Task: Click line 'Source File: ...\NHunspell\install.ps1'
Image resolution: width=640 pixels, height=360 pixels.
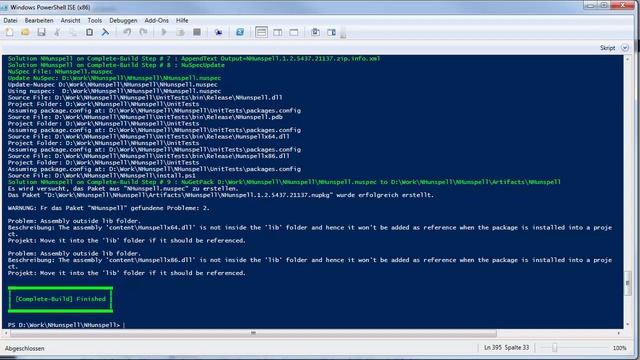Action: coord(102,176)
